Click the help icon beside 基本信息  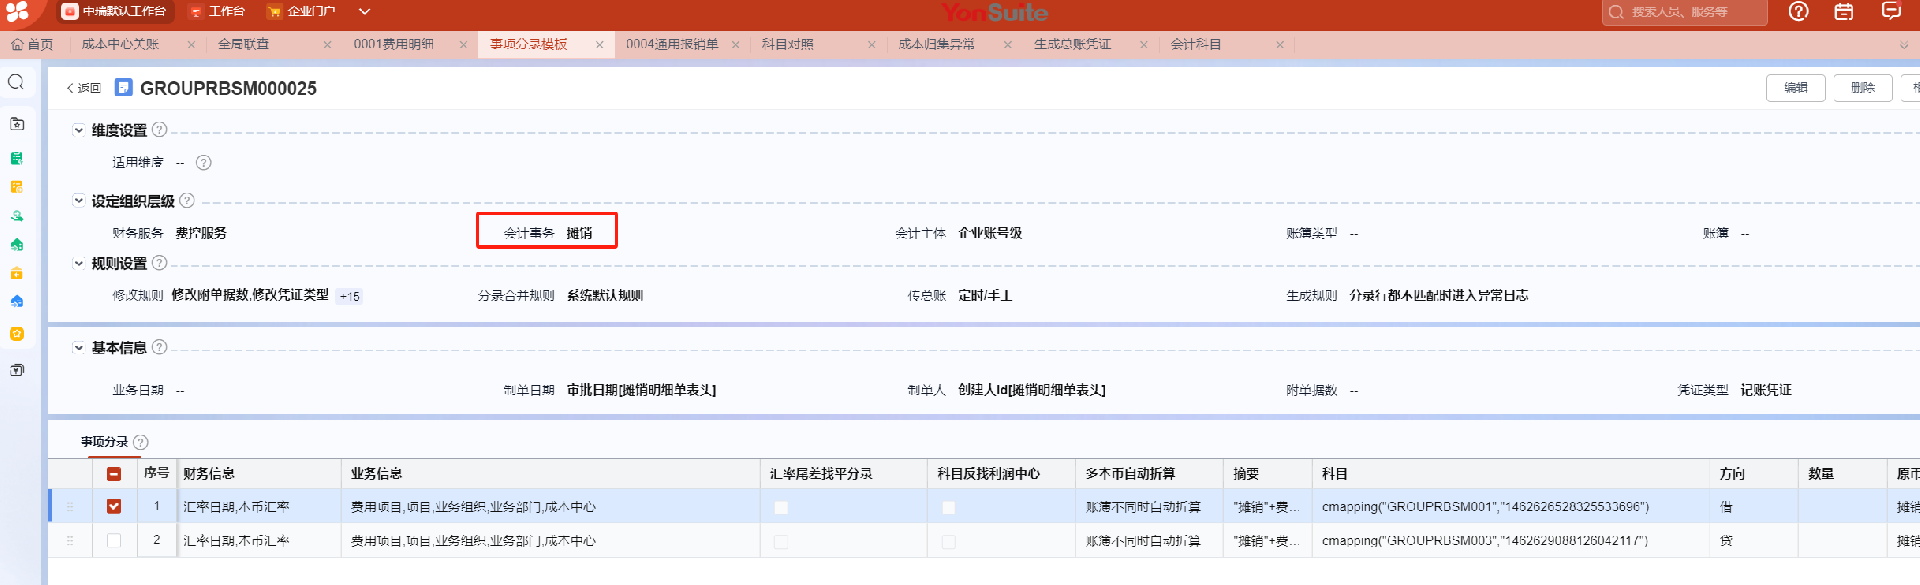(x=159, y=348)
